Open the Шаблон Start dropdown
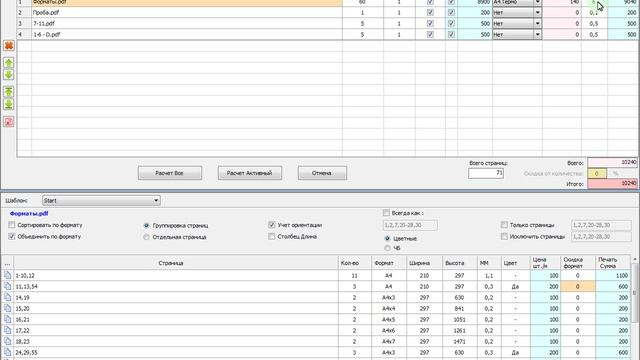640x360 pixels. [x=101, y=200]
